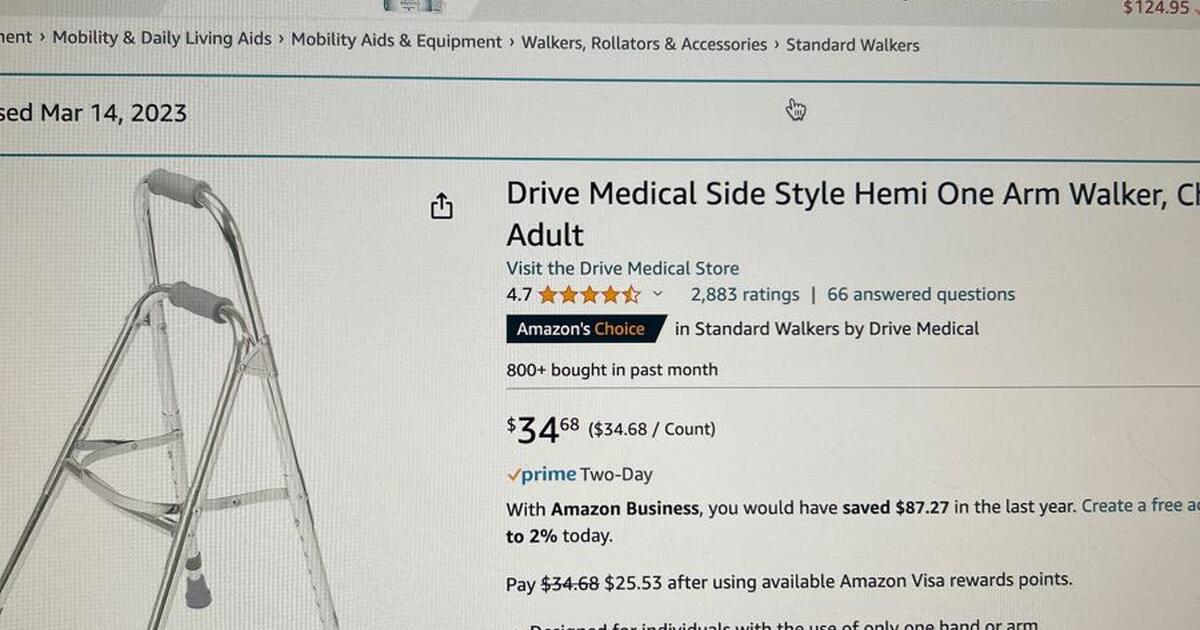Click the '800+ bought in past month' label
The image size is (1200, 630).
pos(611,369)
